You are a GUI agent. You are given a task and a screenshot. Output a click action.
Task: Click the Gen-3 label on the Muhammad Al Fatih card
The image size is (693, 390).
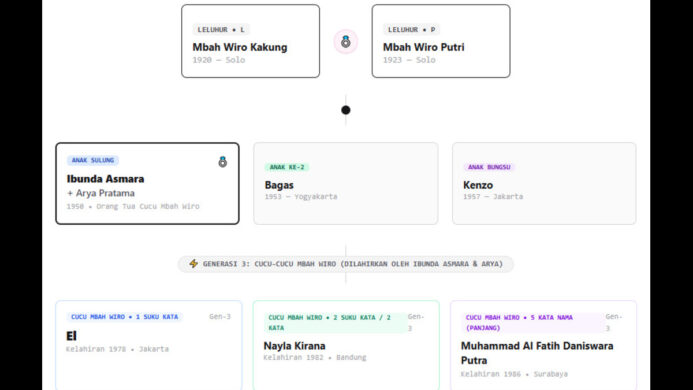pyautogui.click(x=613, y=322)
